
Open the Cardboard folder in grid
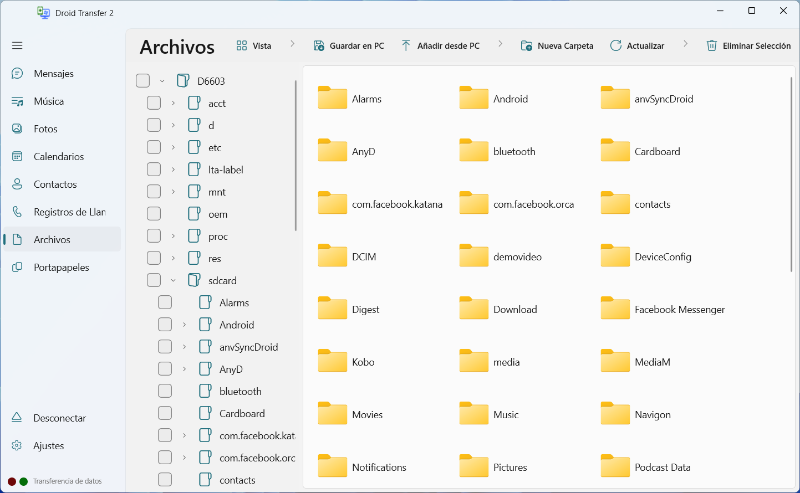click(x=640, y=151)
